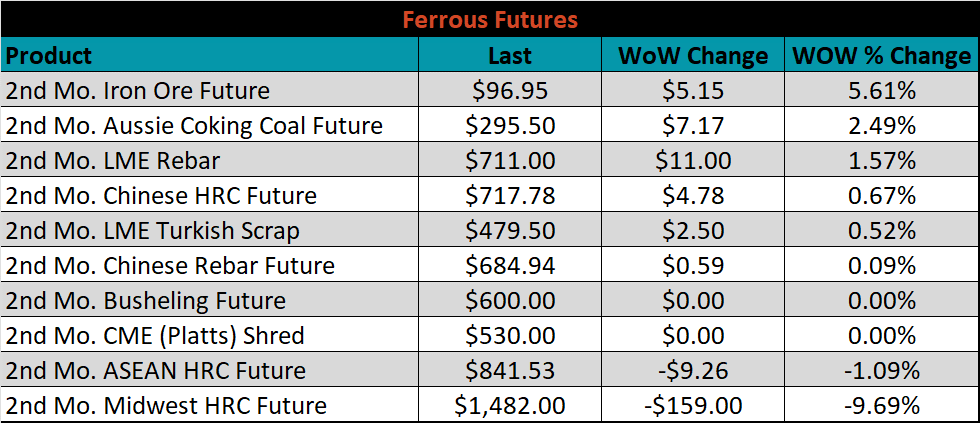Click the Last column header
Screen dimensions: 980x423
tap(510, 55)
